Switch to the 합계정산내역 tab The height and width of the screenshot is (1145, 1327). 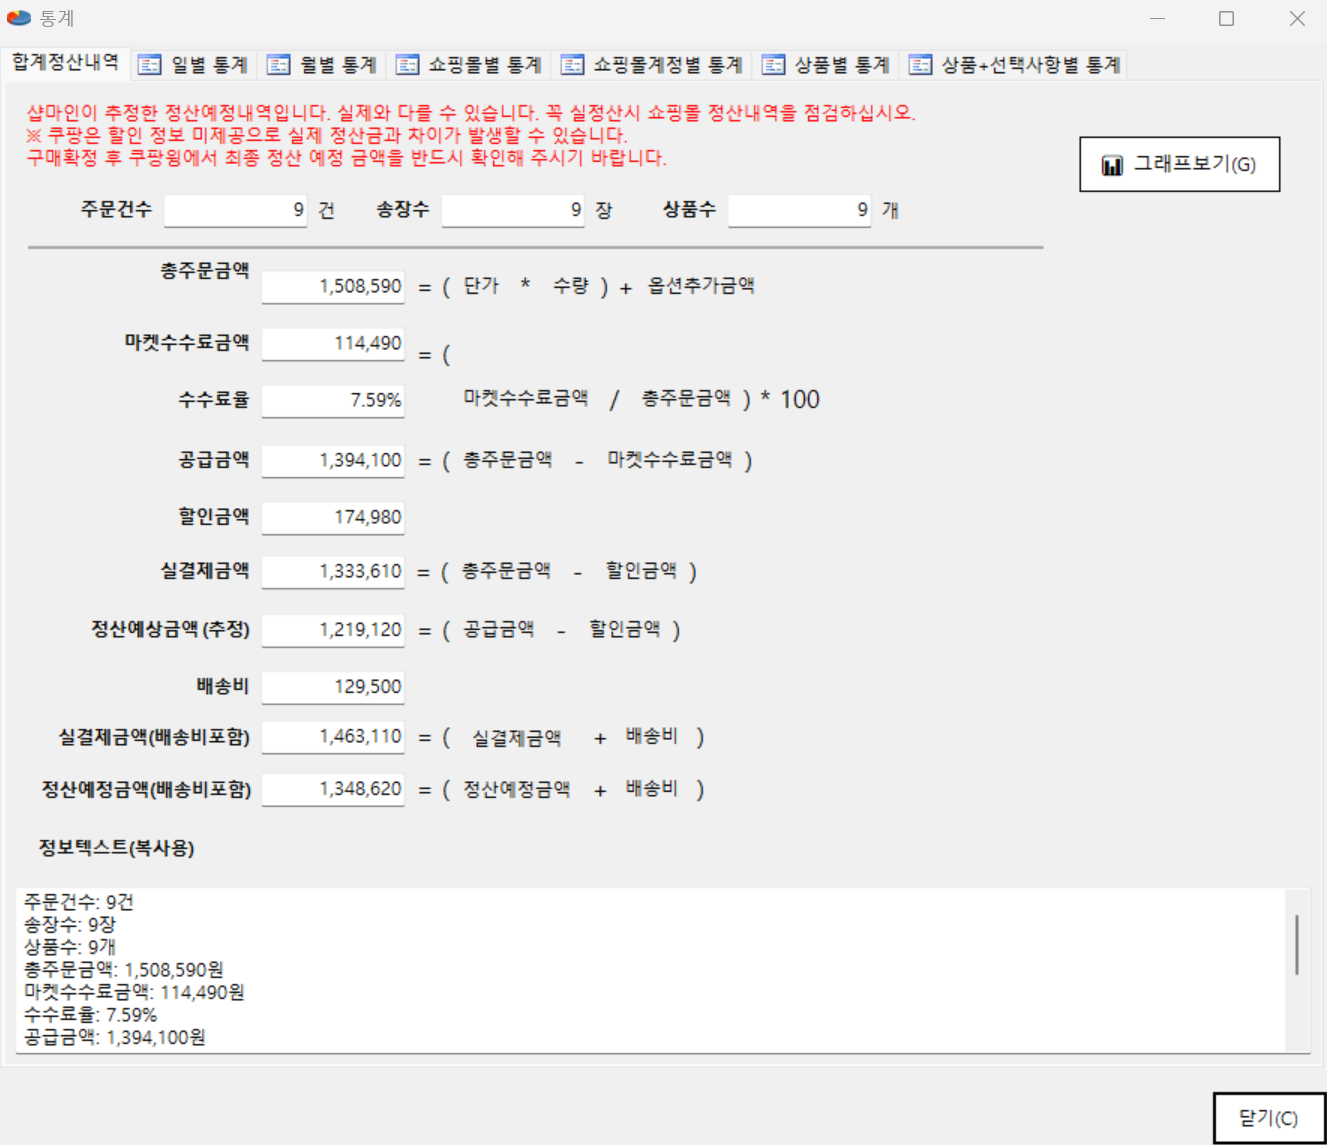(x=66, y=63)
